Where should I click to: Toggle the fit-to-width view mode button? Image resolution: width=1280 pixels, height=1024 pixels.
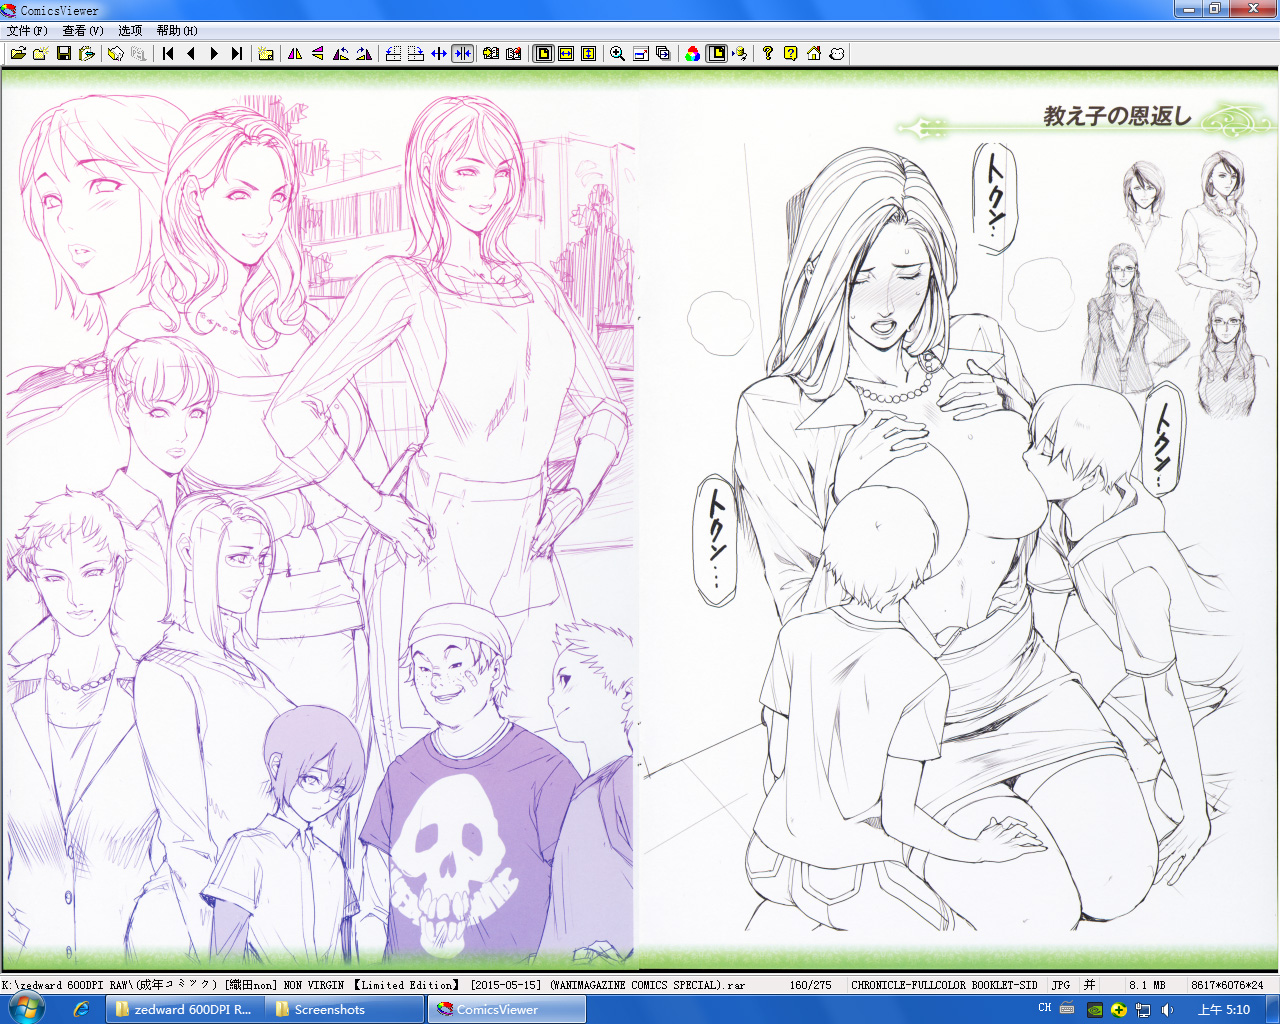pos(566,54)
